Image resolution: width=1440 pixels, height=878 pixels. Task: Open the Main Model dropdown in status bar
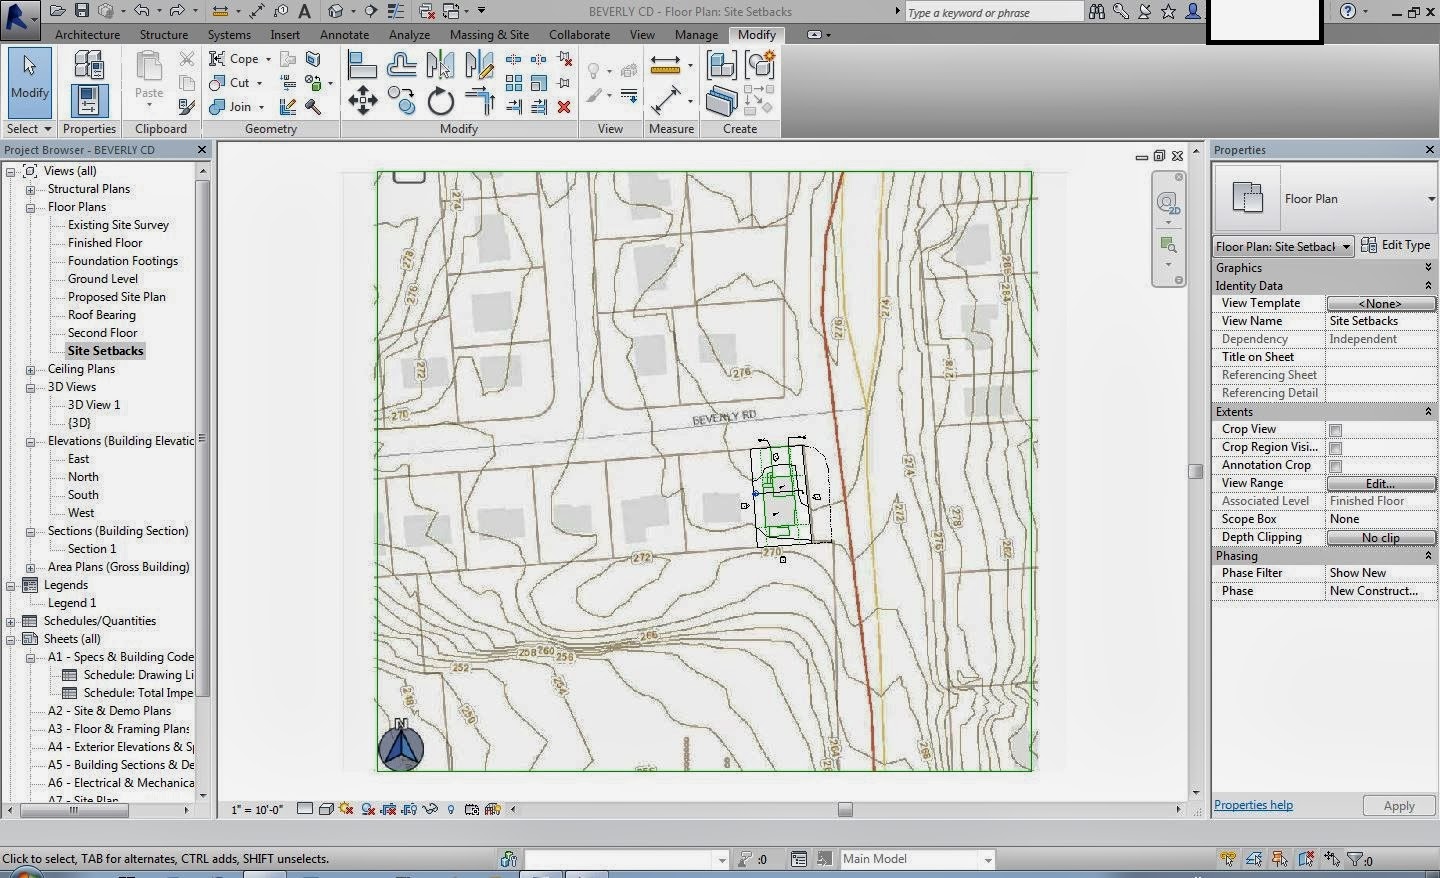(987, 859)
